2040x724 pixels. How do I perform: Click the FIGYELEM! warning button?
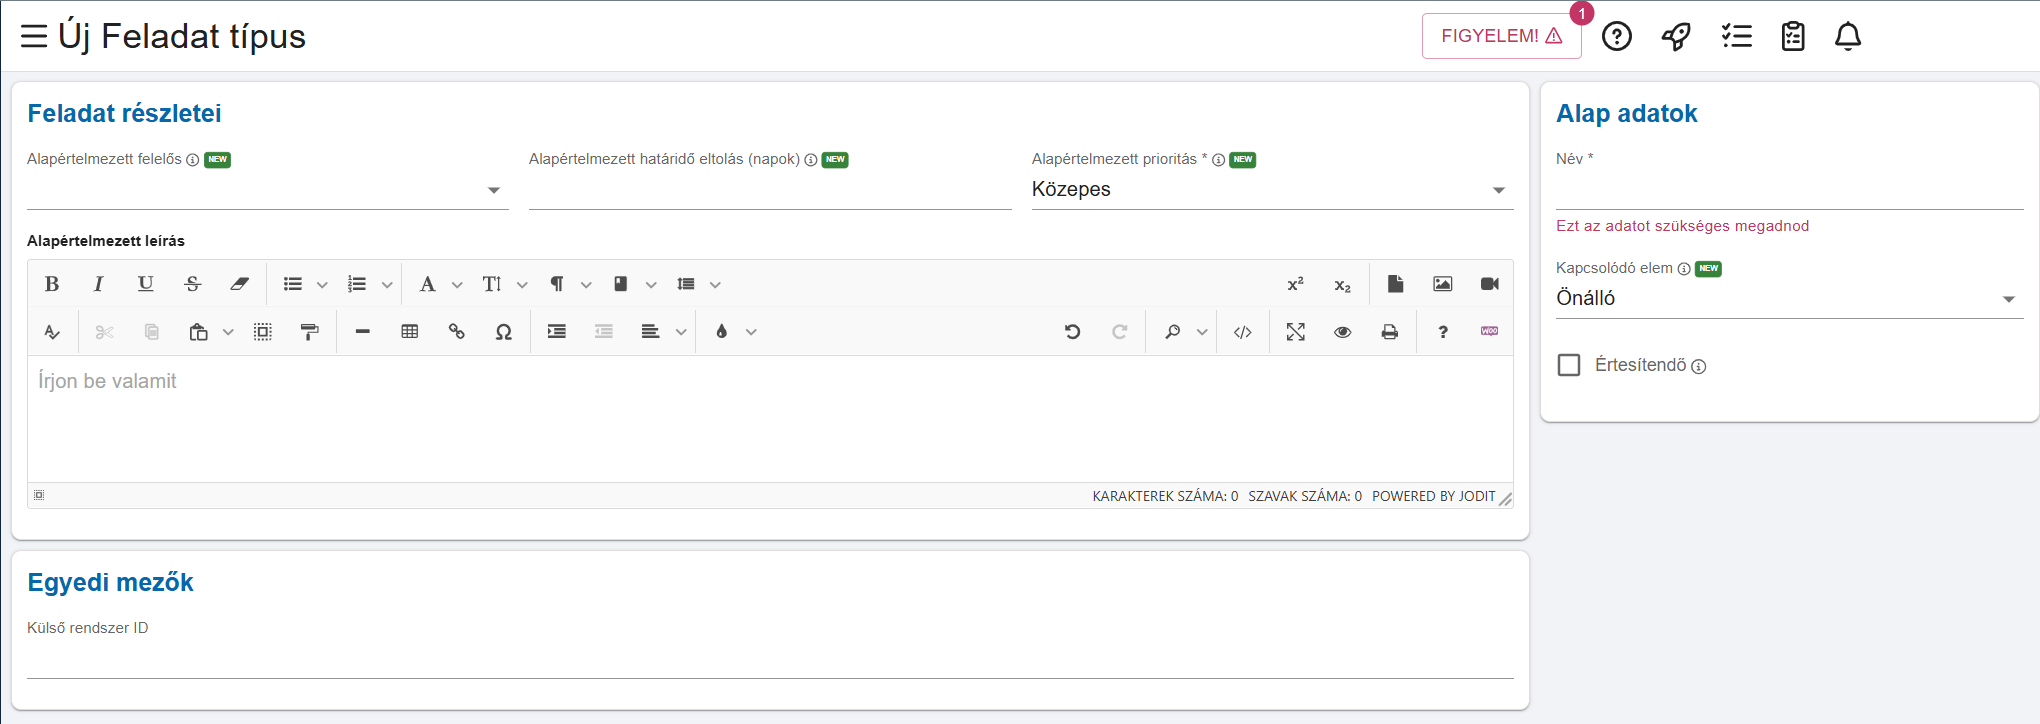1500,36
